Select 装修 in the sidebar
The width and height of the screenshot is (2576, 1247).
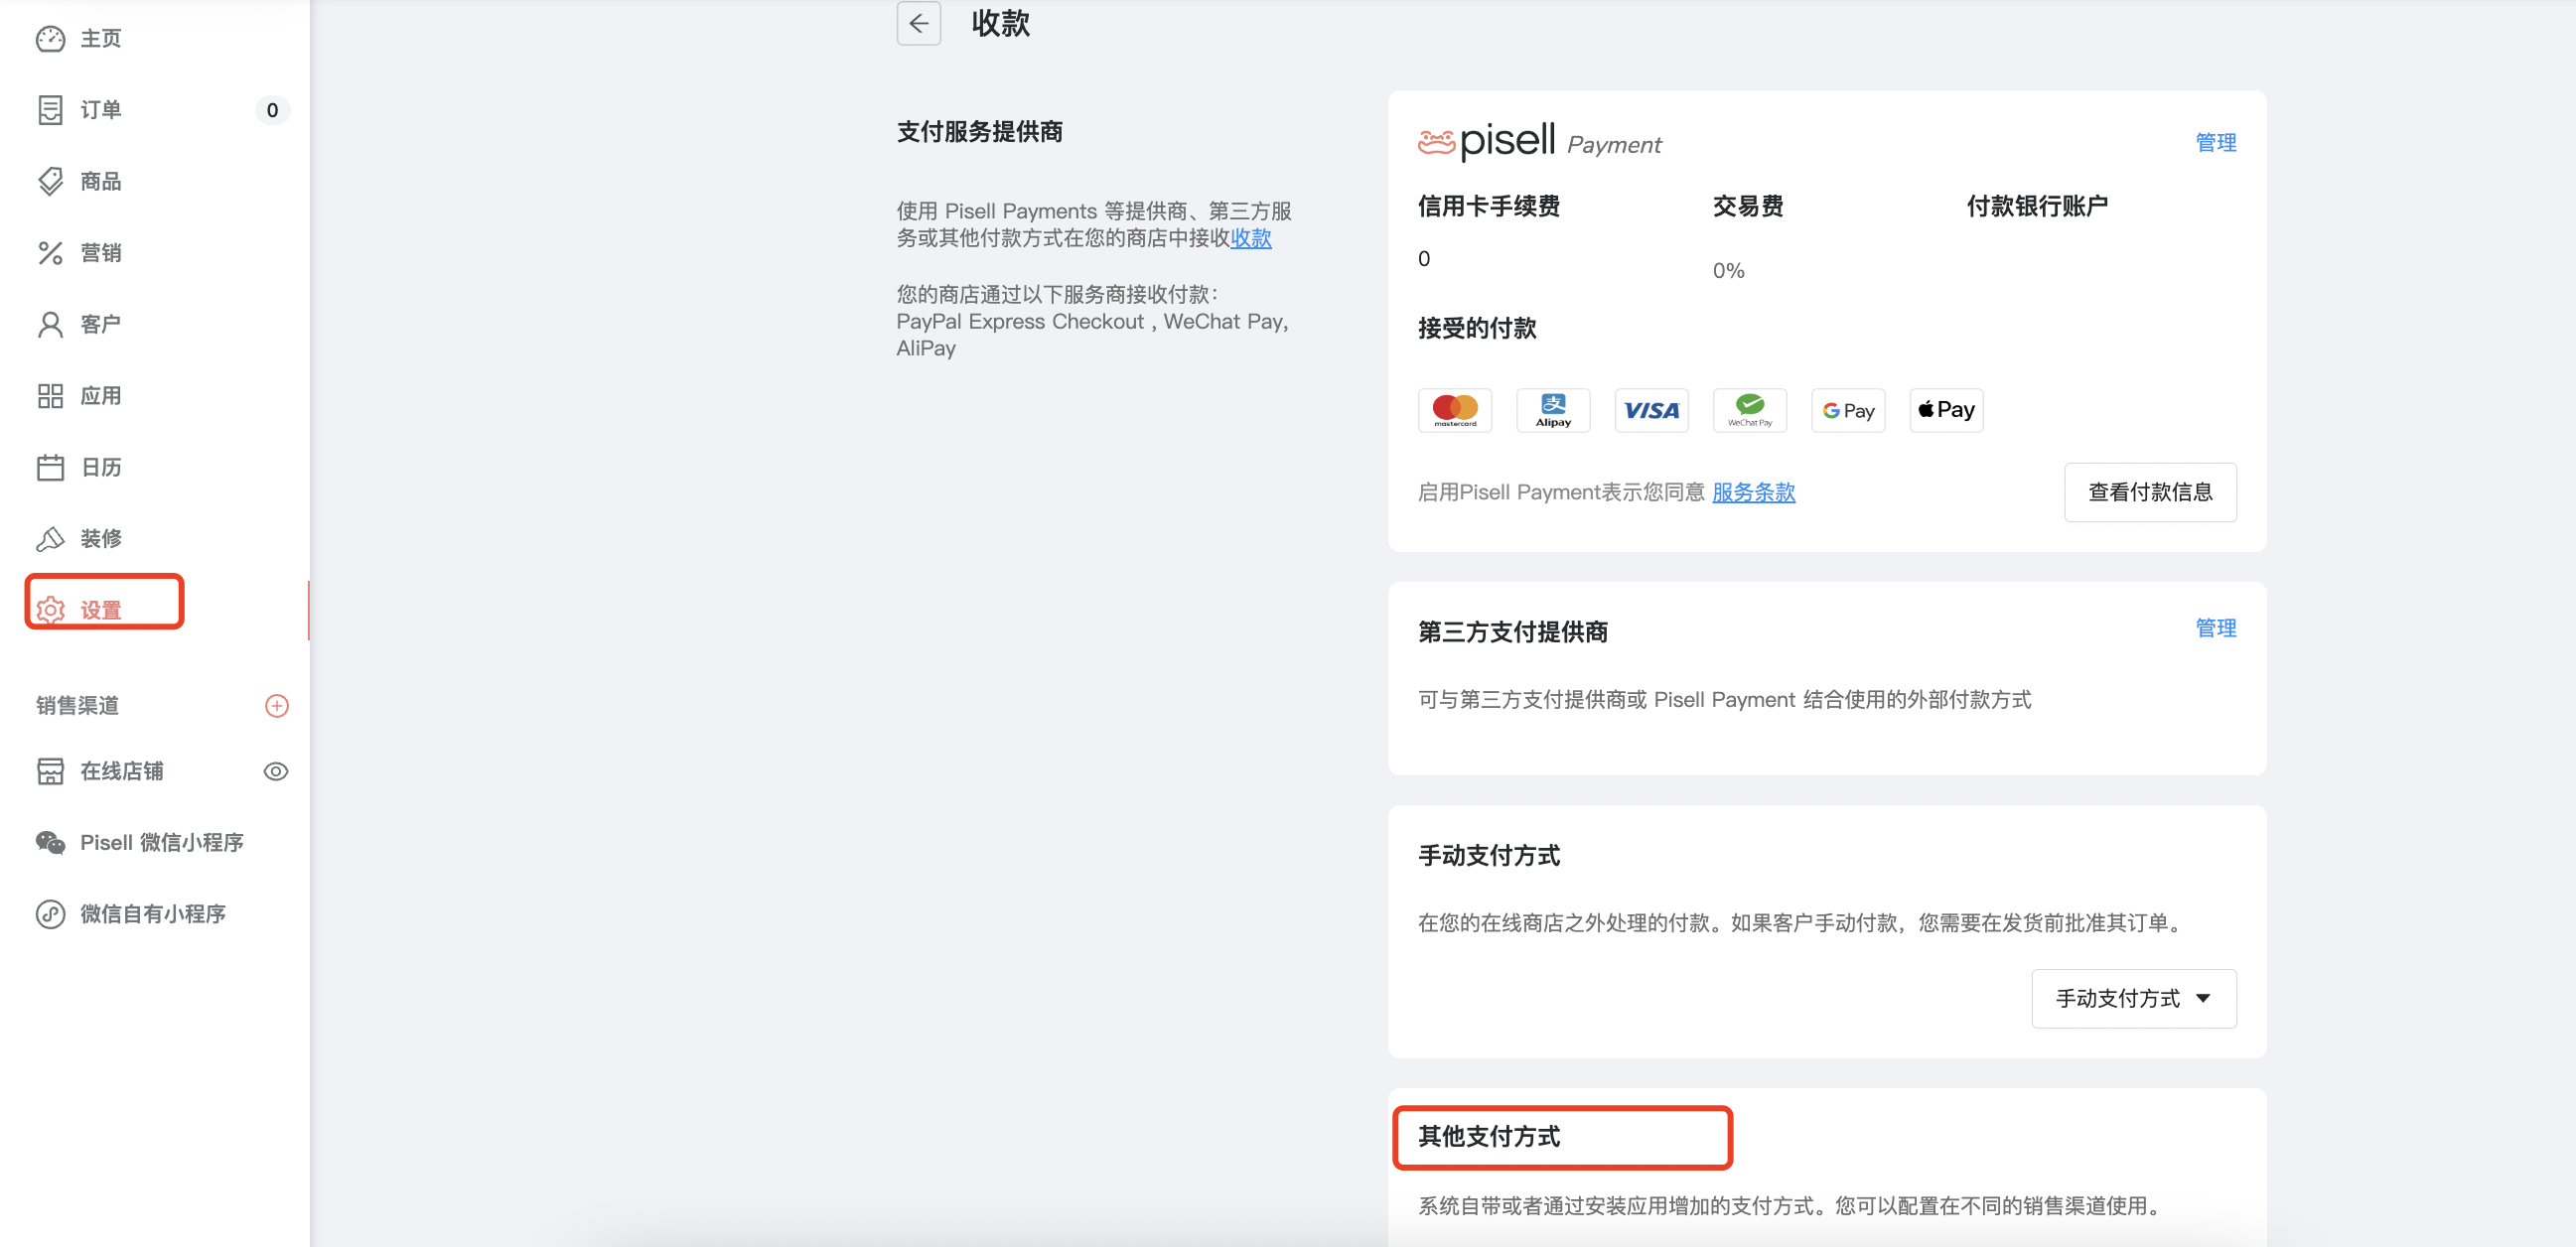[x=101, y=539]
